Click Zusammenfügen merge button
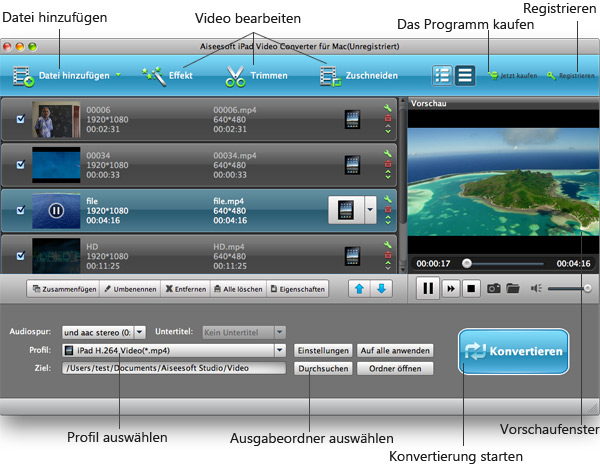The width and height of the screenshot is (600, 468). (64, 289)
